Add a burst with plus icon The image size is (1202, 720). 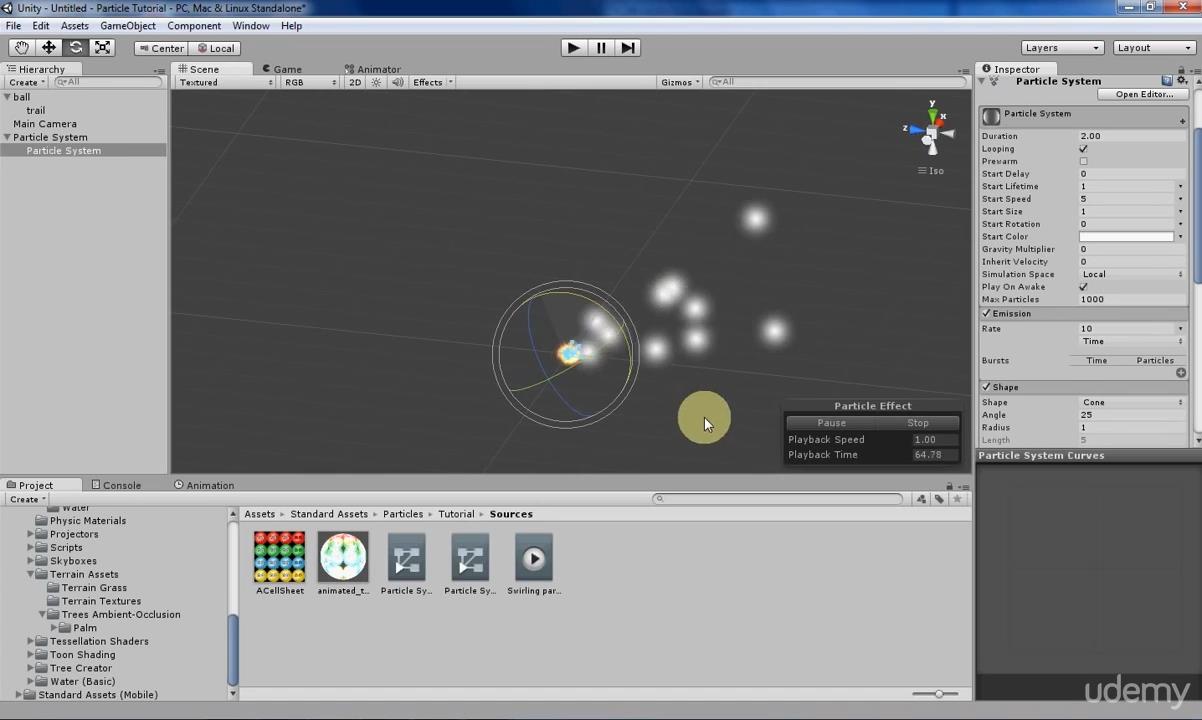point(1181,373)
